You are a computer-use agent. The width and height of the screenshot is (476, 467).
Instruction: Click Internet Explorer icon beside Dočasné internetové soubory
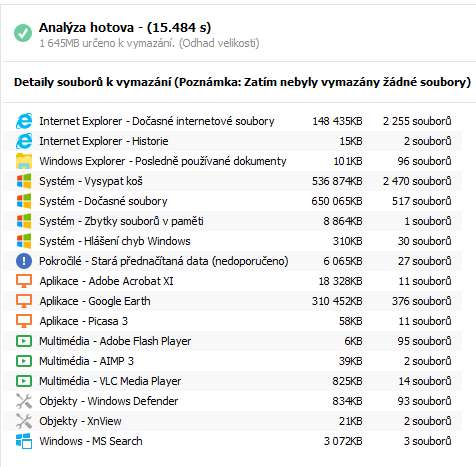click(x=24, y=121)
